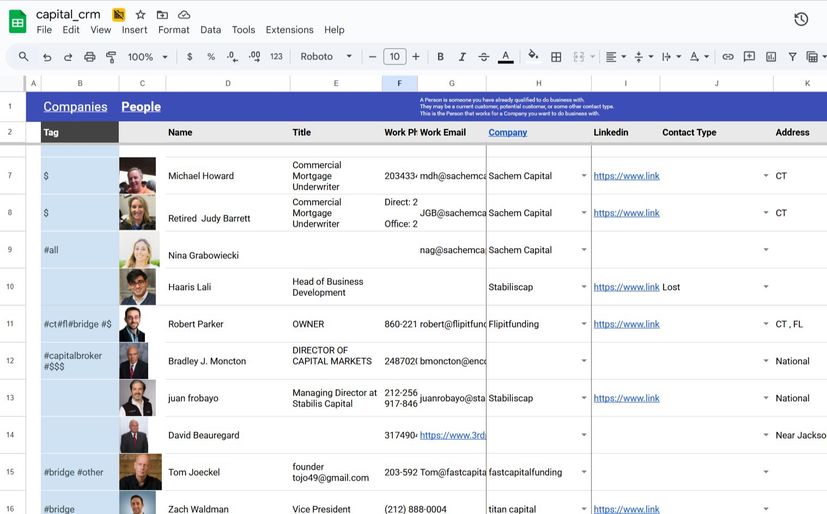The image size is (827, 514).
Task: Open the File menu
Action: pos(44,30)
